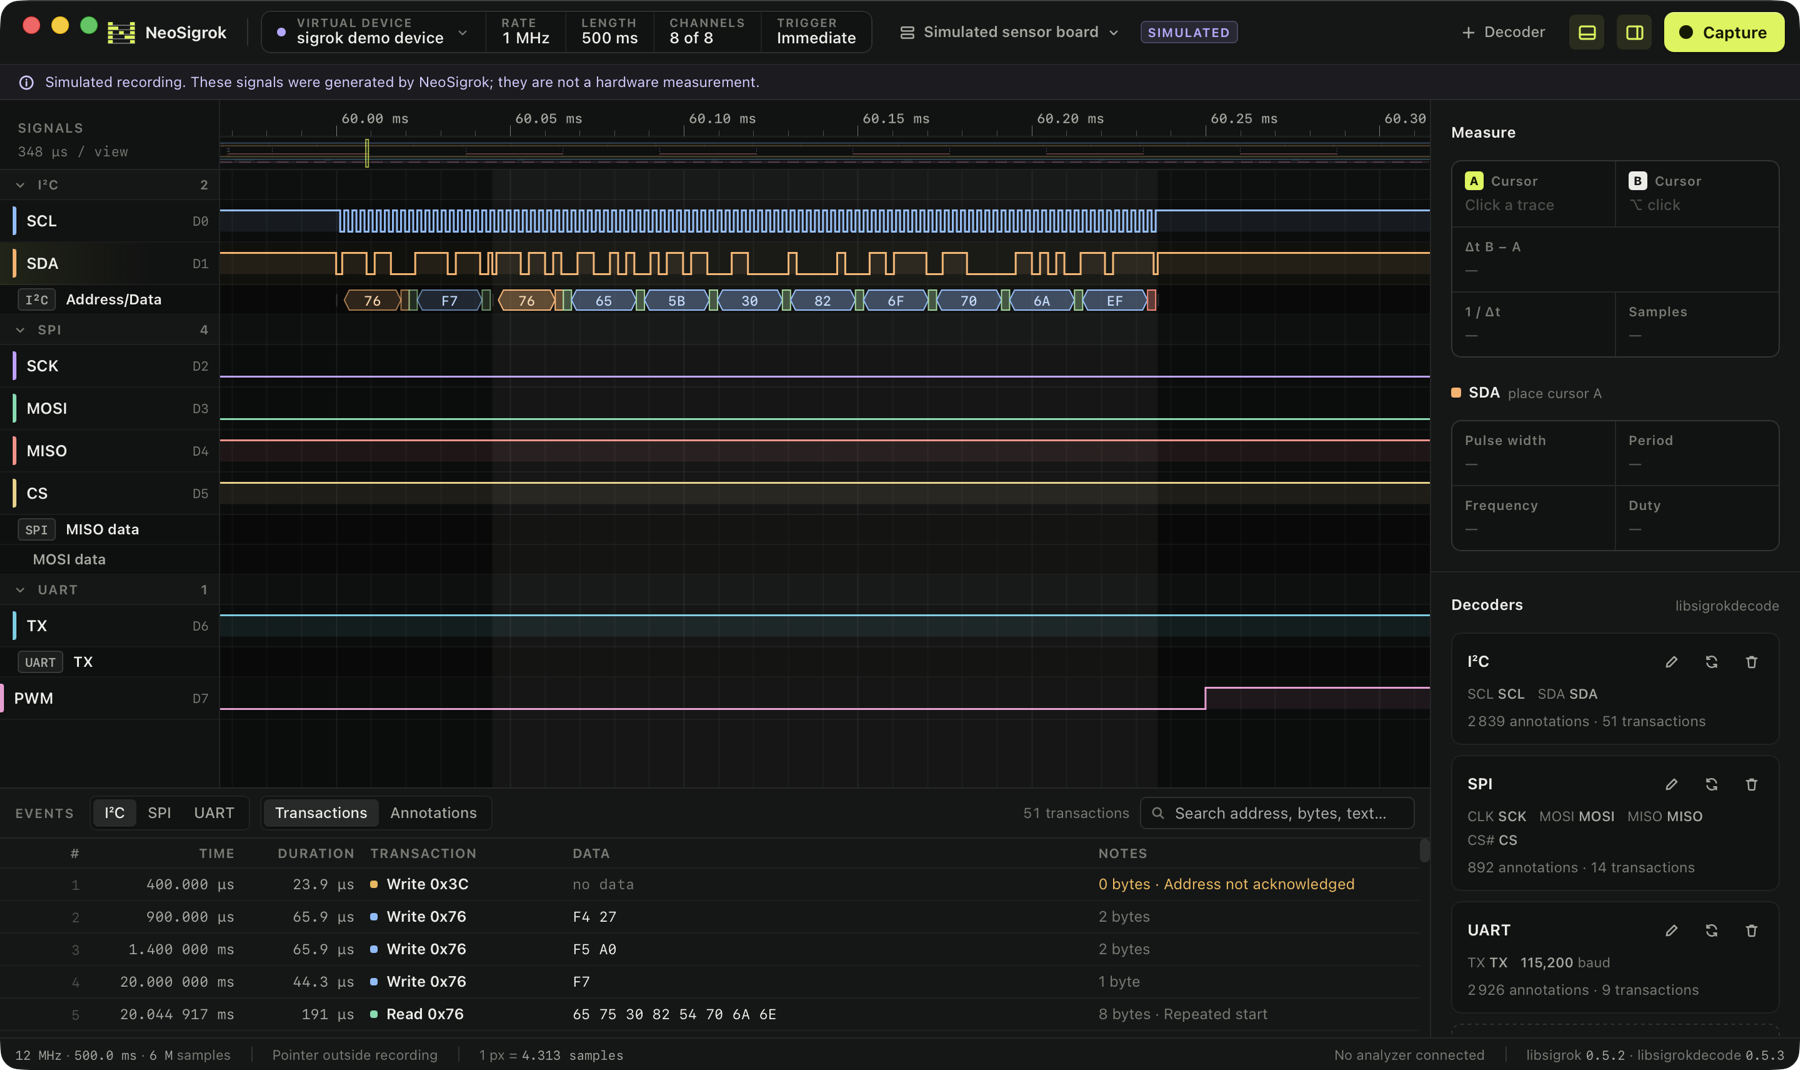Click the search magnifier icon
The height and width of the screenshot is (1070, 1800).
1158,813
